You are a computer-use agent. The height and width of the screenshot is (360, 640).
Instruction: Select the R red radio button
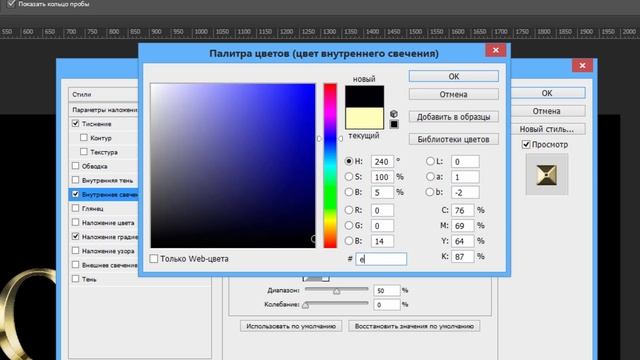tap(349, 210)
